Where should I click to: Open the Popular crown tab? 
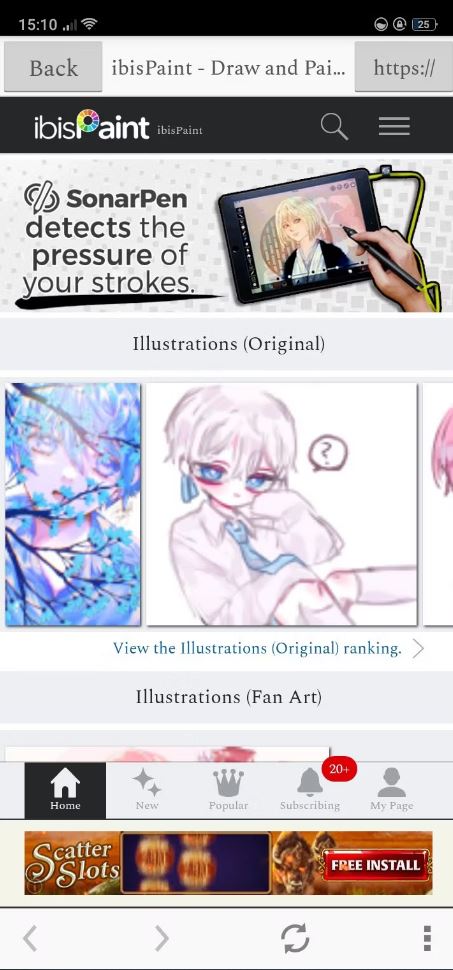[228, 790]
